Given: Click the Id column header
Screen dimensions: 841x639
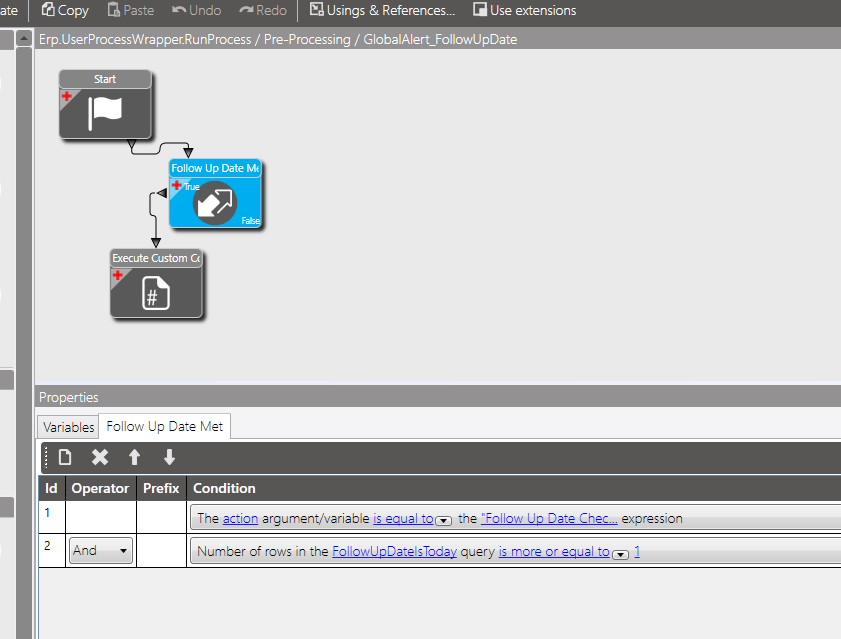Looking at the screenshot, I should [51, 488].
